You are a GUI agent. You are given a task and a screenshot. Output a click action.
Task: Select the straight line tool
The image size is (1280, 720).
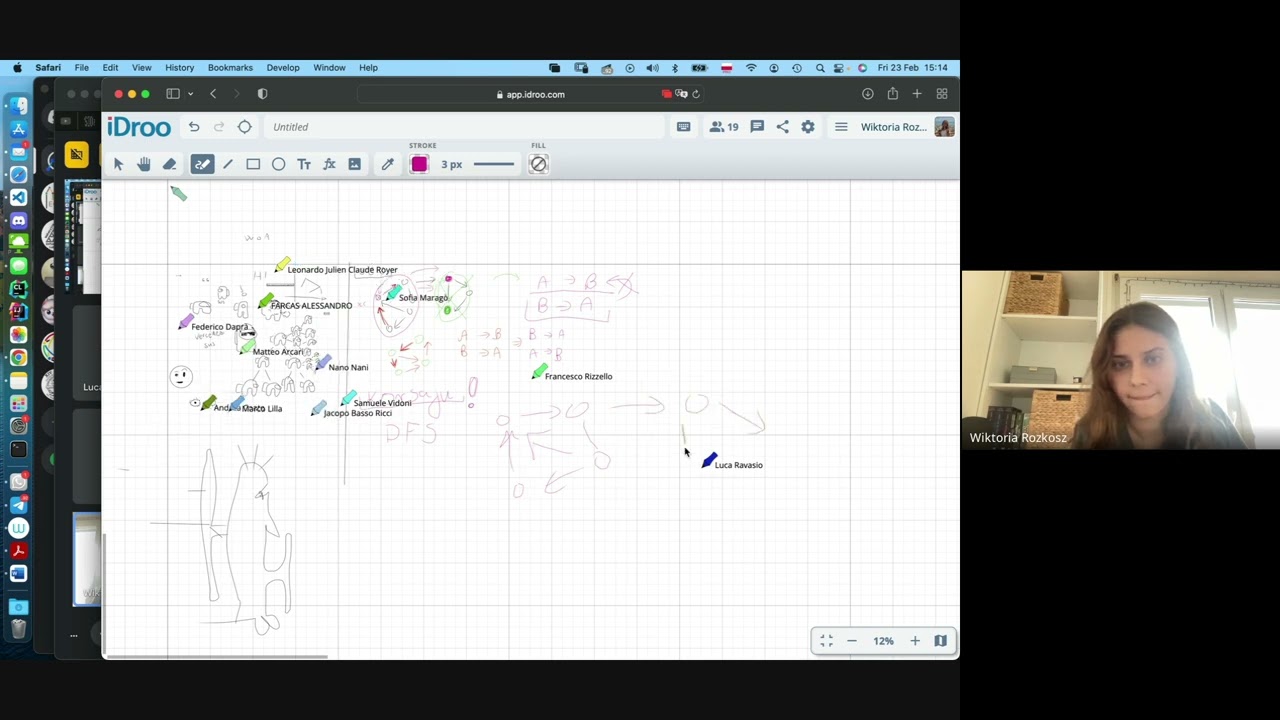click(x=228, y=164)
